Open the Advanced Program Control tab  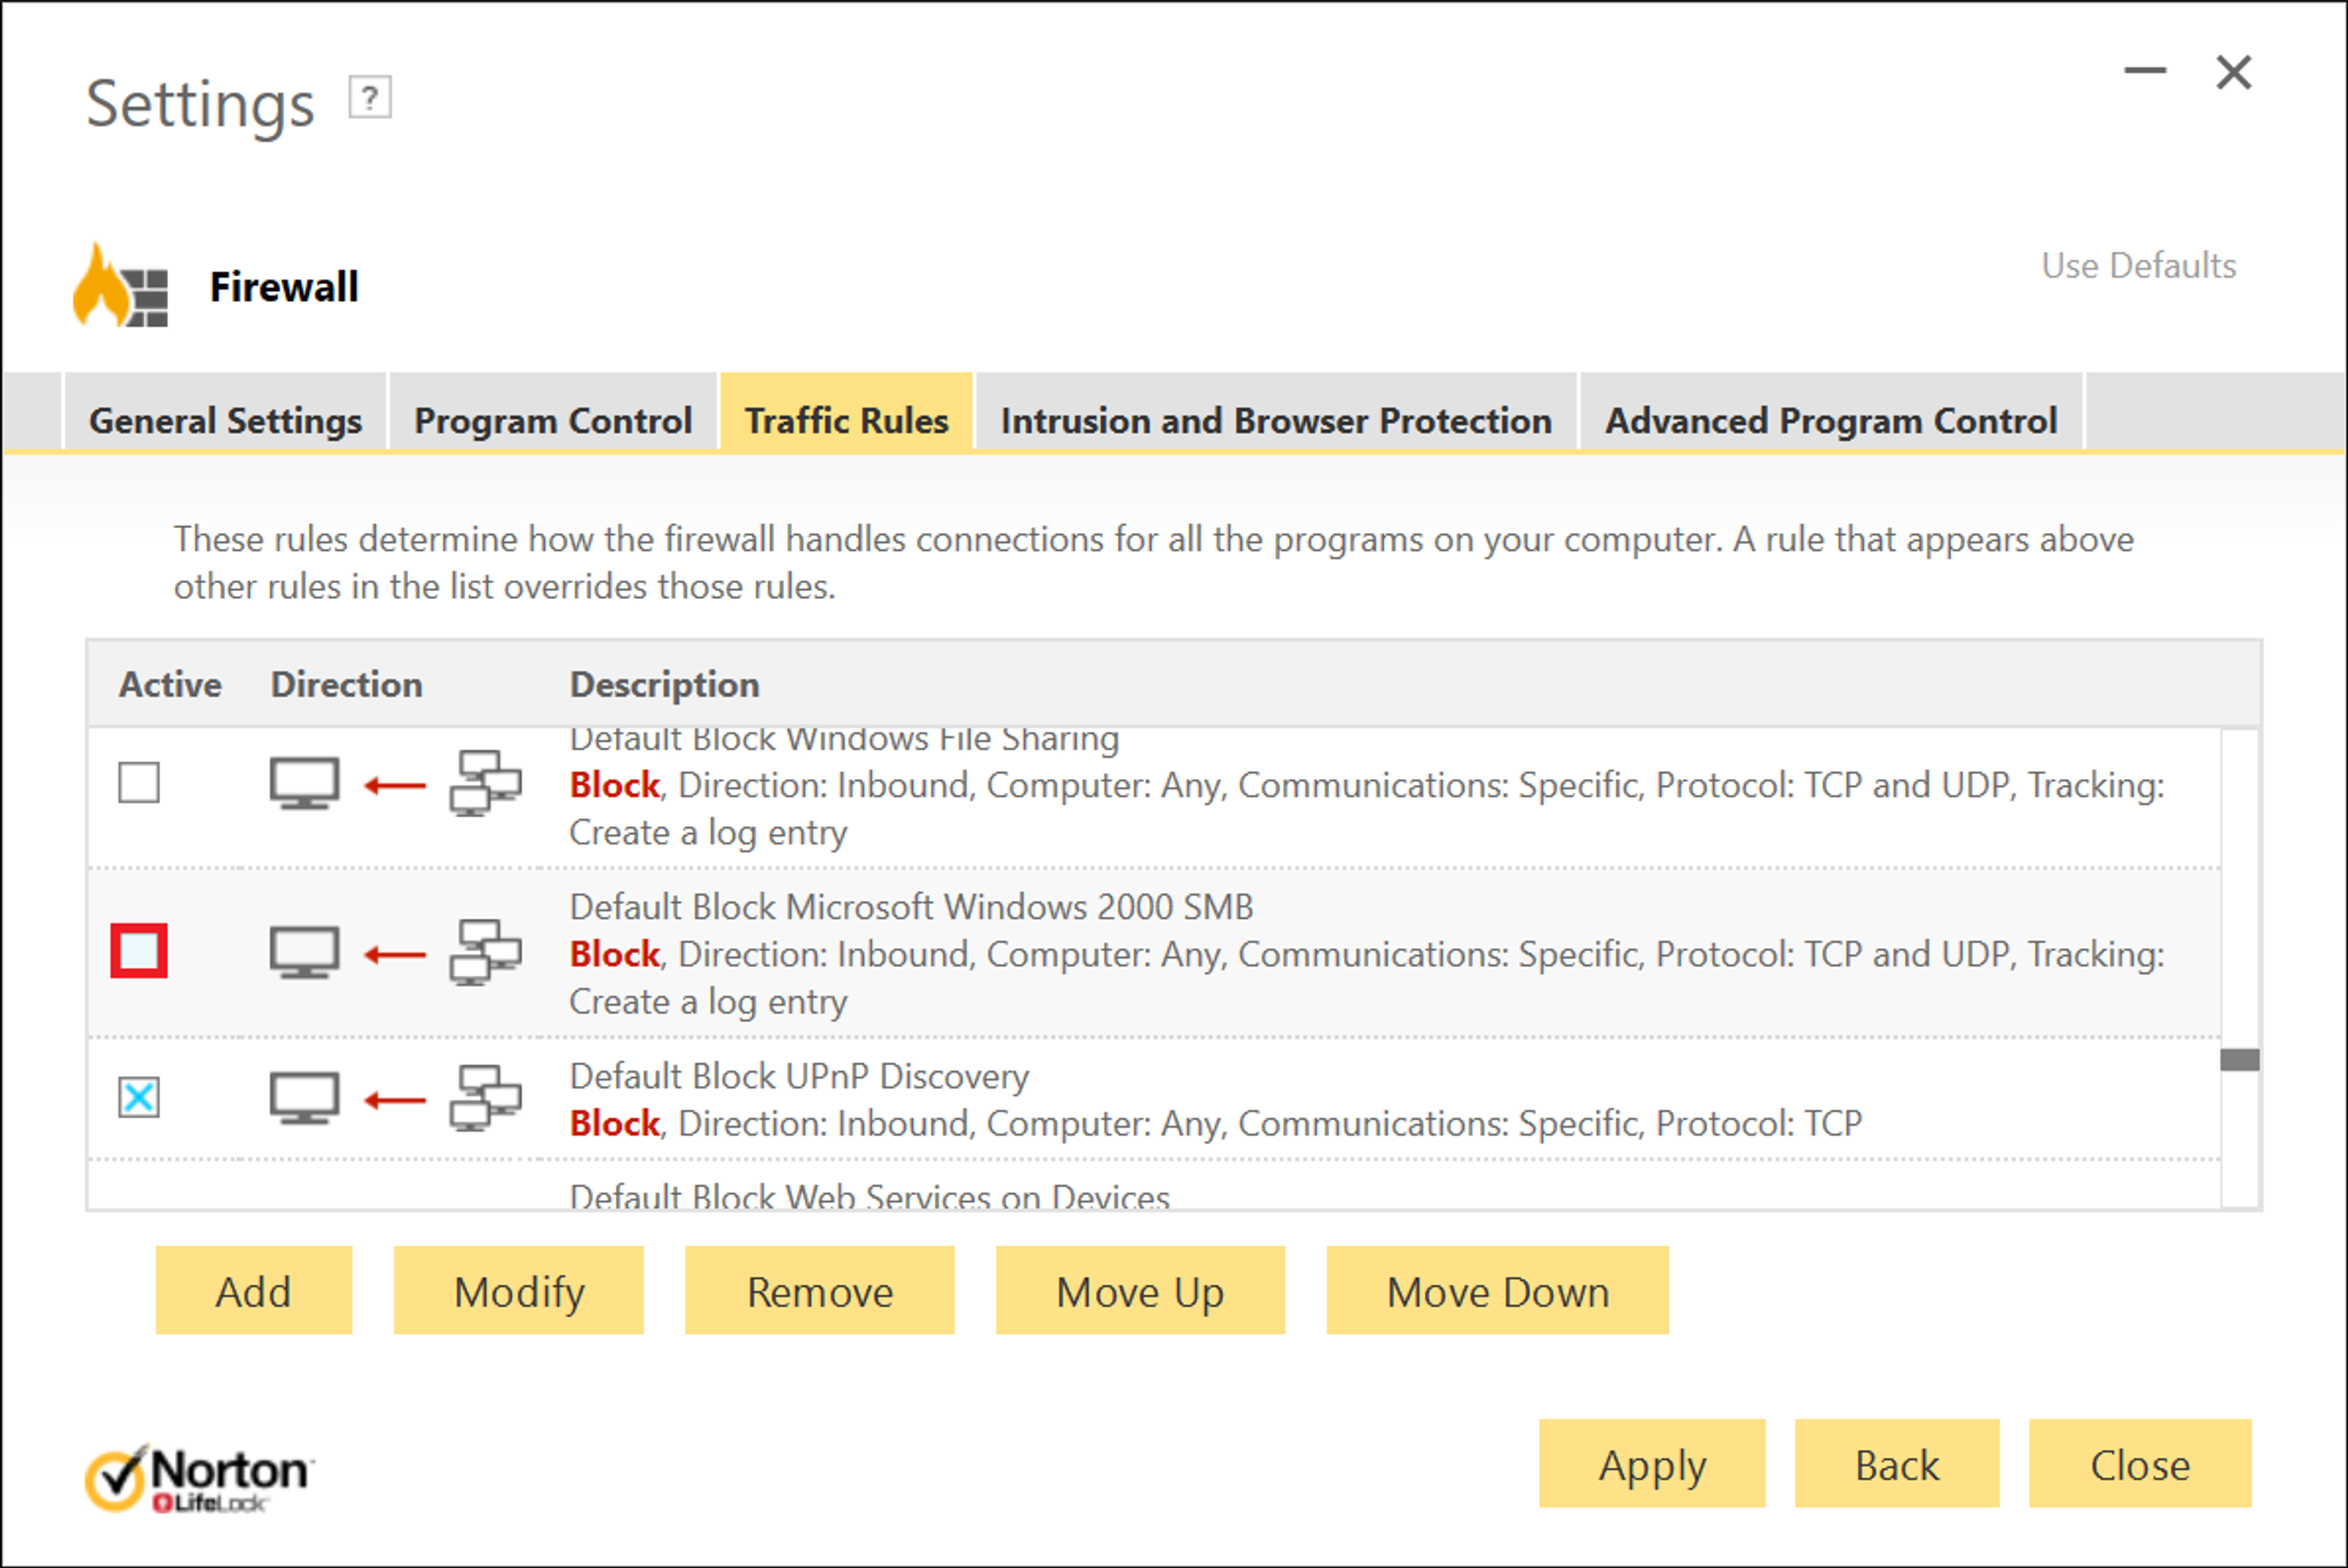pos(1831,420)
